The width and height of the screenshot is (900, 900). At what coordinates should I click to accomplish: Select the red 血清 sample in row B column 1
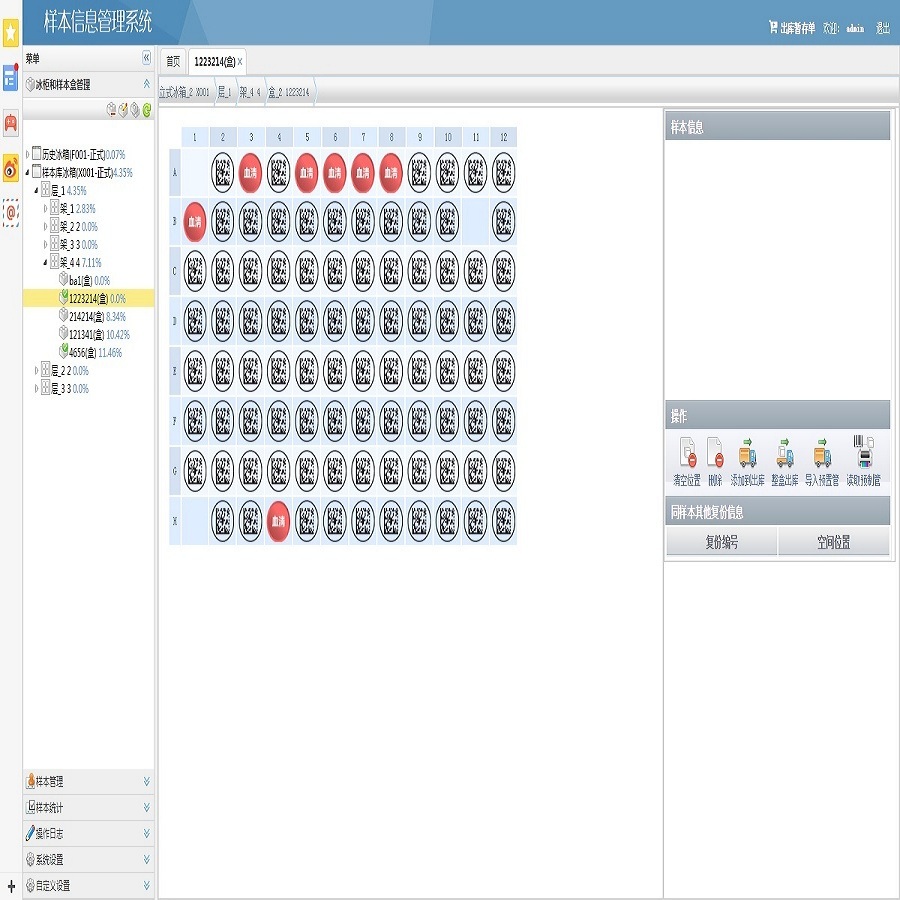pos(195,222)
